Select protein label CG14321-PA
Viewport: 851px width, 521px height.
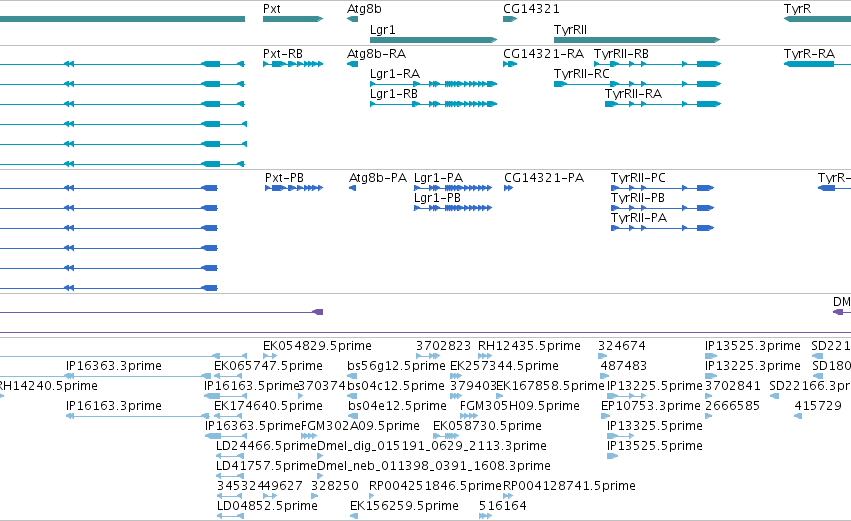pyautogui.click(x=544, y=178)
